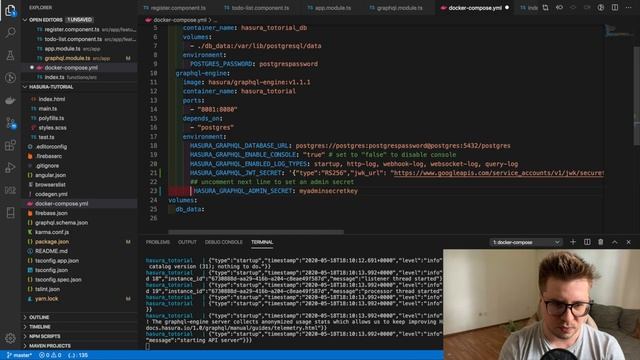
Task: Place cursor on HASURA_GRAPHQL_ADMIN_SECRET line 23
Action: pyautogui.click(x=276, y=191)
